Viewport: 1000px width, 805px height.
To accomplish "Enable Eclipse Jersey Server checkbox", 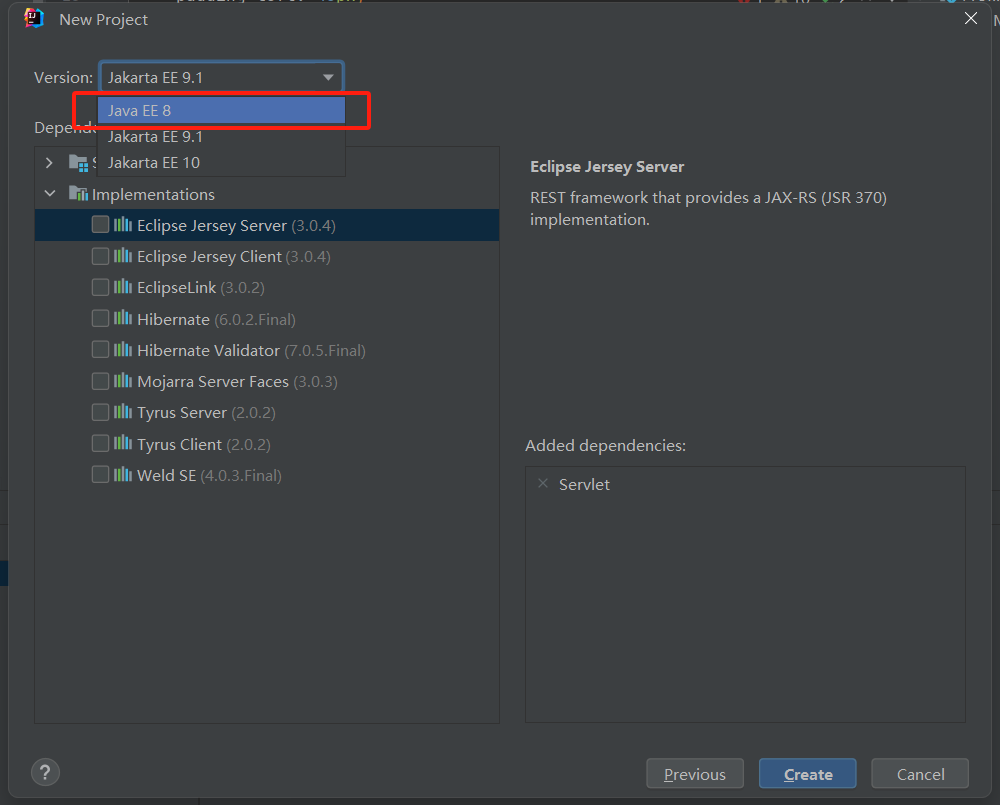I will (x=100, y=225).
